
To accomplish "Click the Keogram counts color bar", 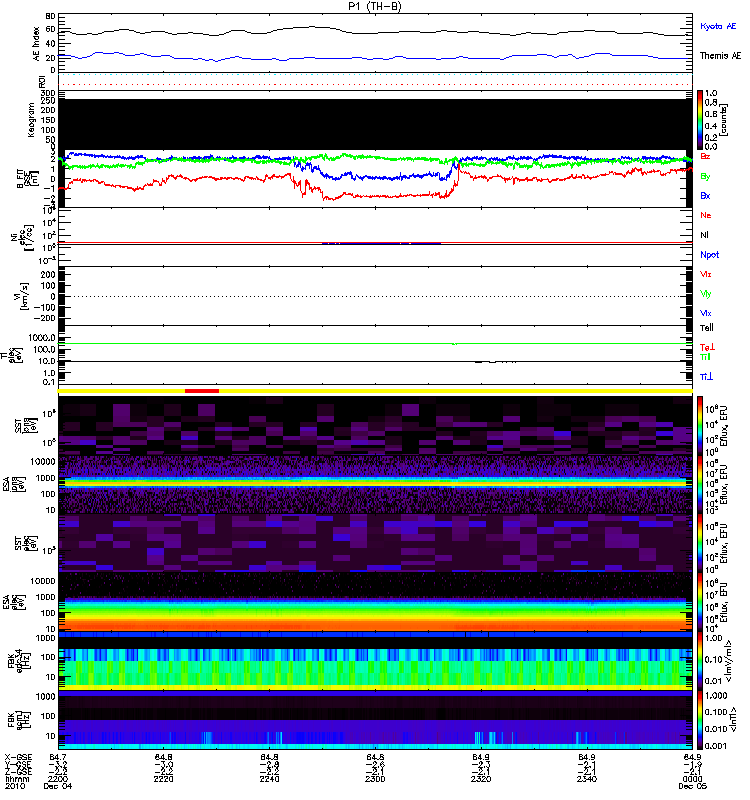I will 700,120.
